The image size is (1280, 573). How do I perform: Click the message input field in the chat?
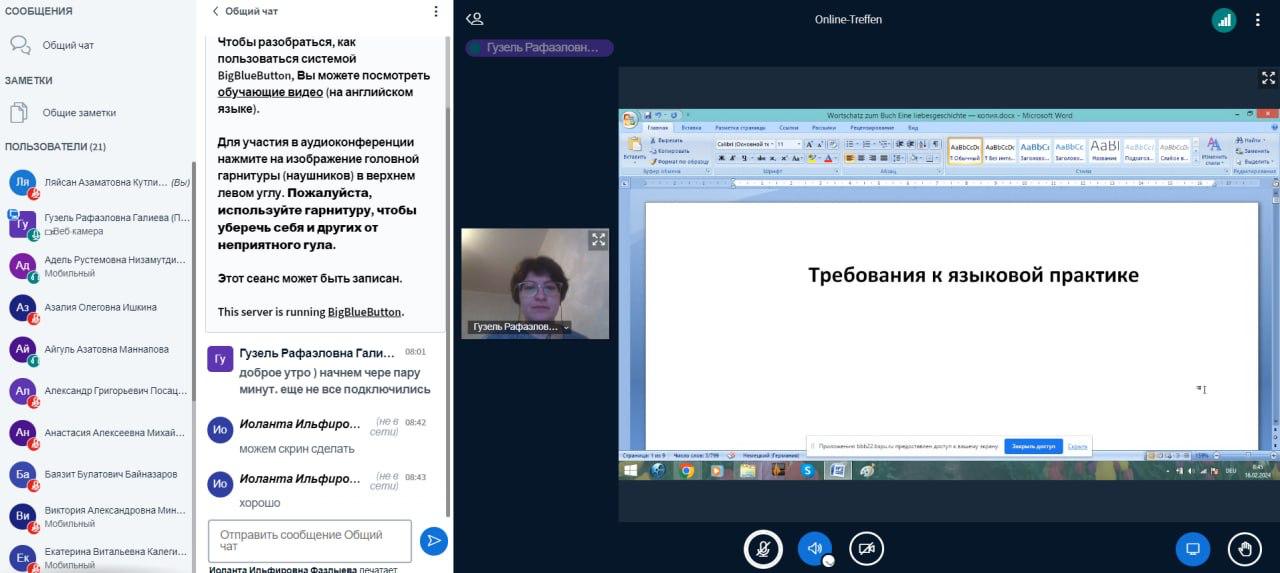click(x=309, y=541)
